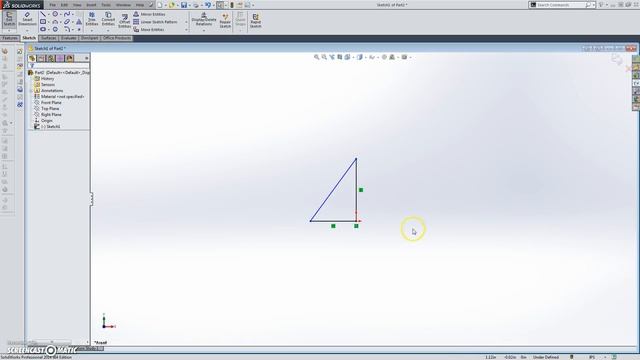640x360 pixels.
Task: Expand the Linear Sketch Pattern dropdown arrow
Action: point(187,22)
